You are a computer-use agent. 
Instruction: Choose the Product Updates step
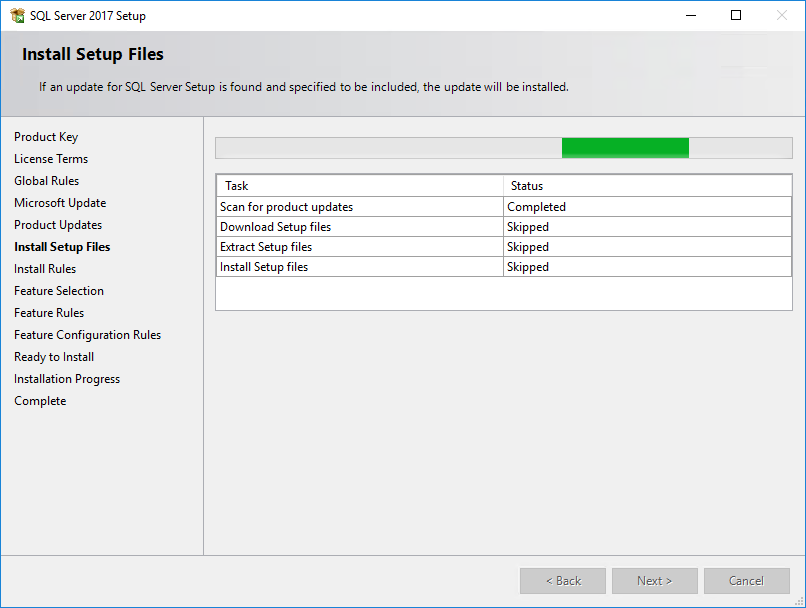tap(58, 225)
